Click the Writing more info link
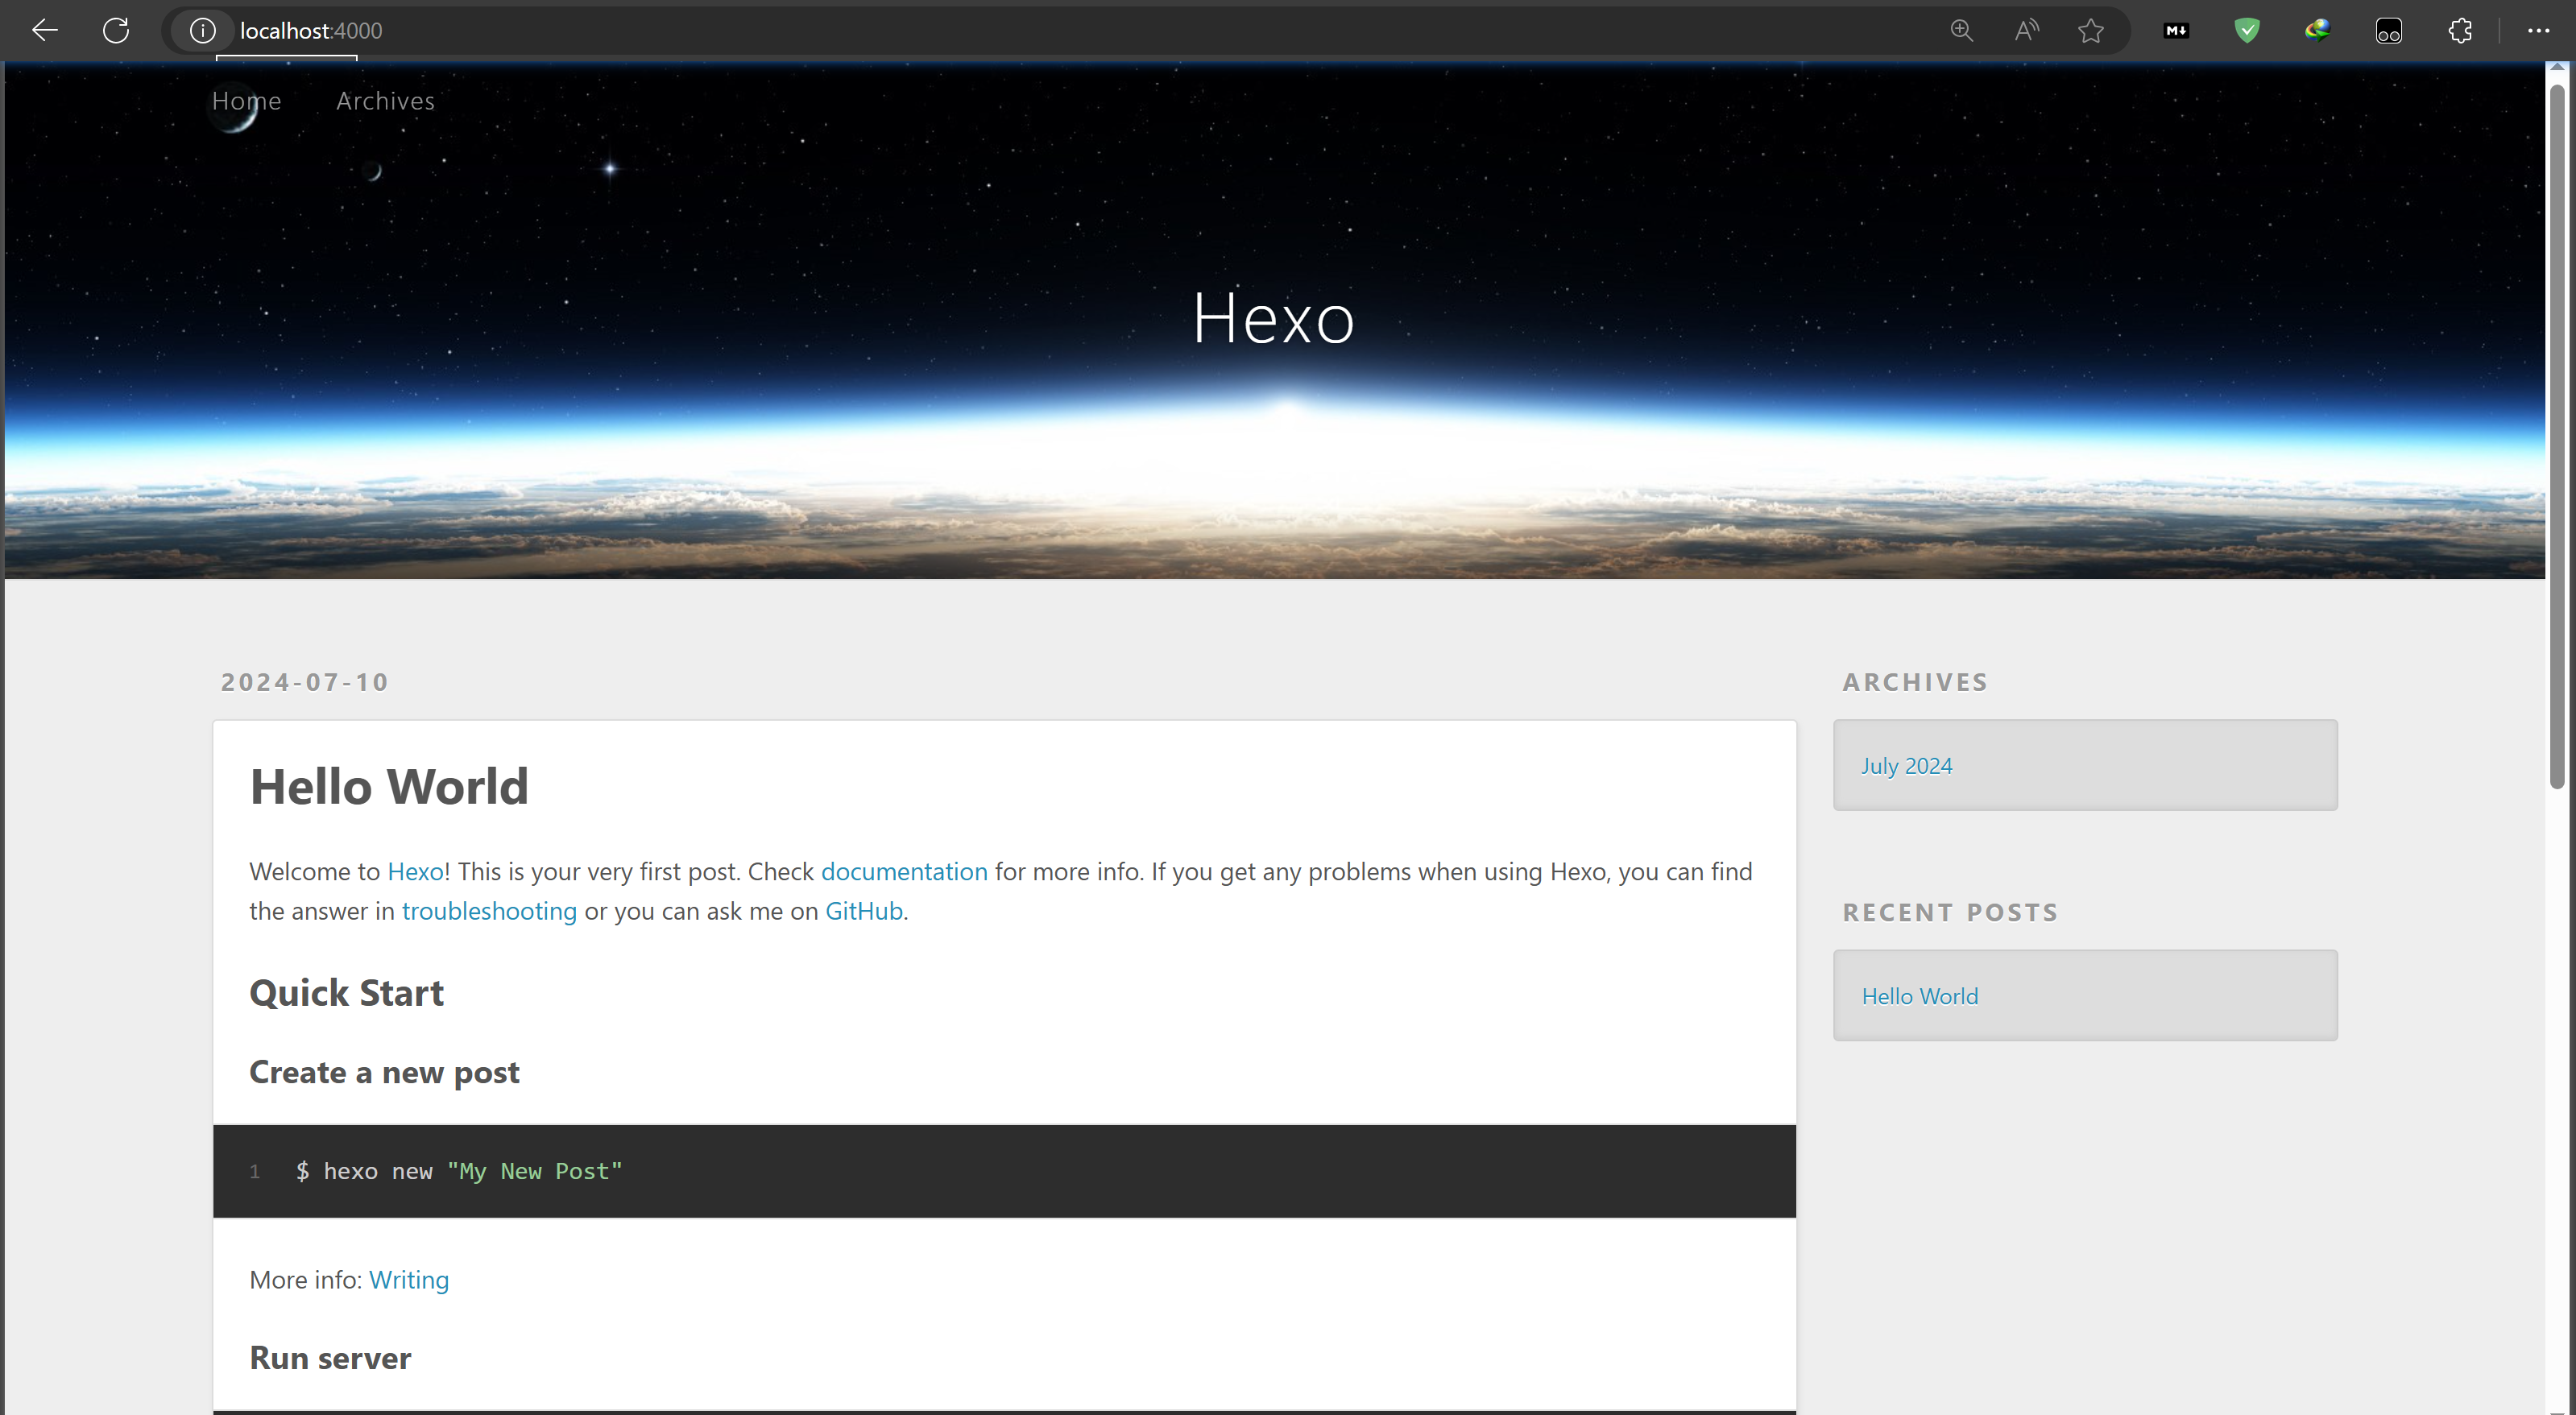Viewport: 2576px width, 1415px height. pyautogui.click(x=408, y=1280)
